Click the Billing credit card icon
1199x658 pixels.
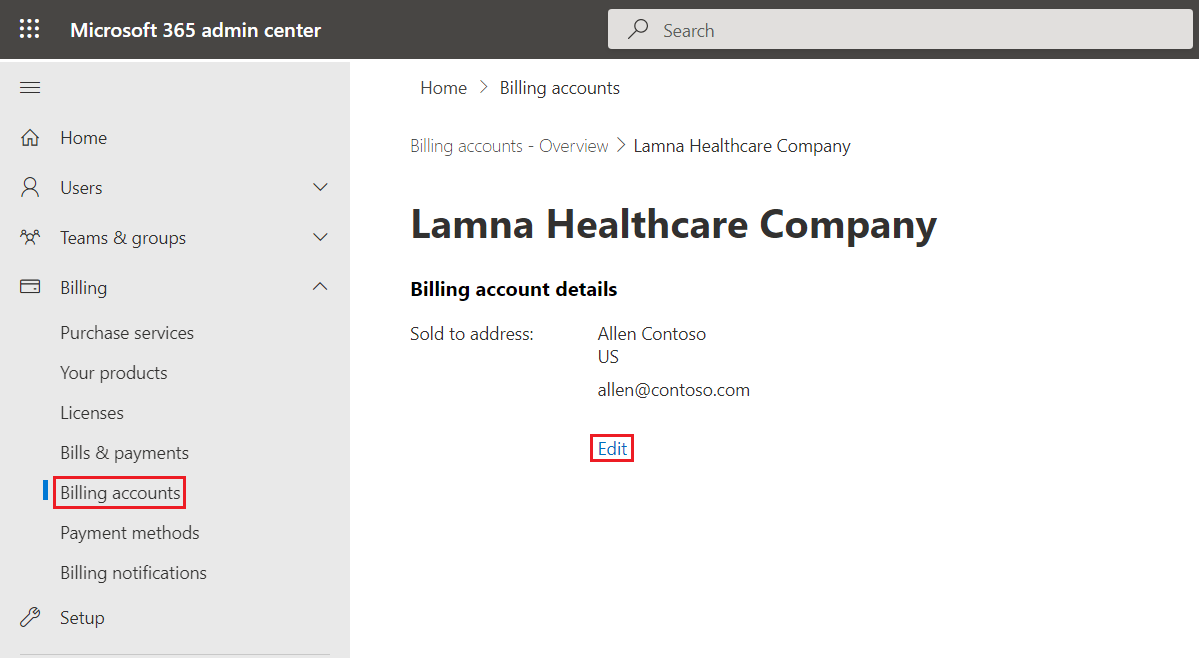(x=30, y=287)
